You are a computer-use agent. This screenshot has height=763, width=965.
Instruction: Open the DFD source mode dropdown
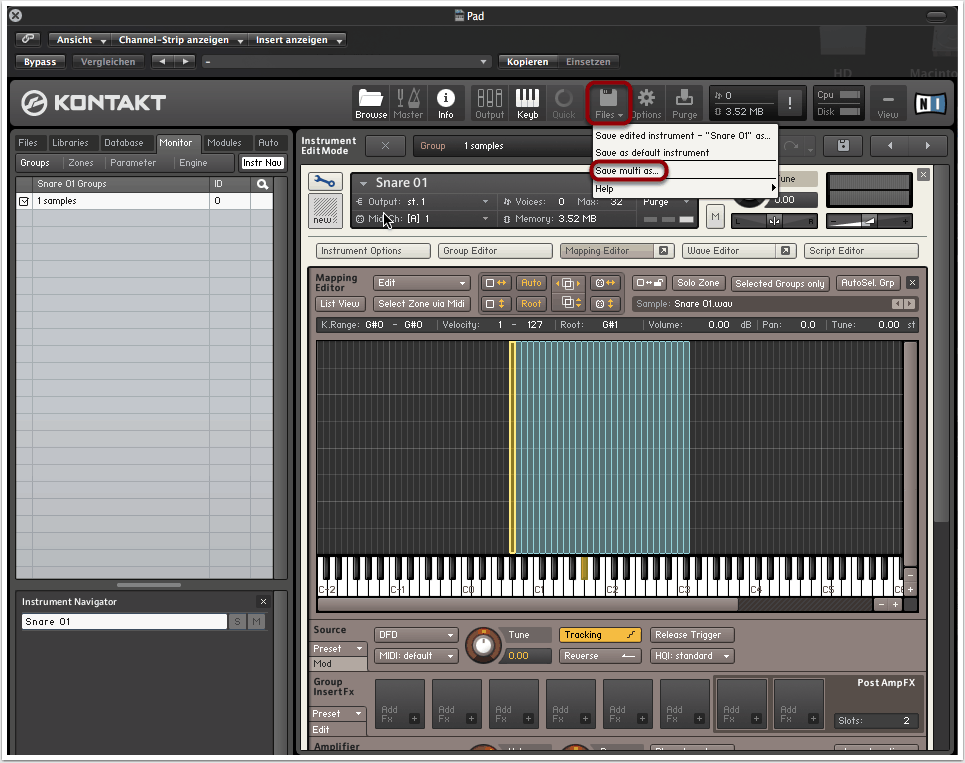point(416,635)
